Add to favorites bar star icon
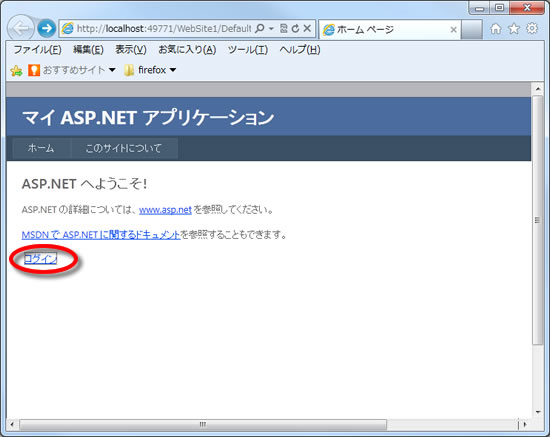Viewport: 550px width, 437px height. point(16,70)
